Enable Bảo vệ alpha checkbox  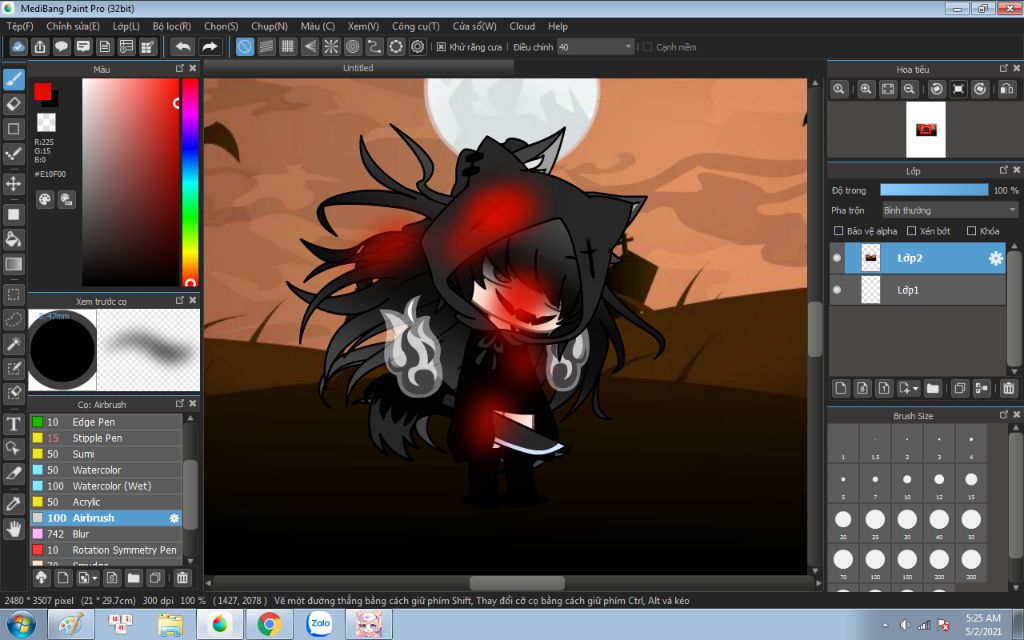coord(839,231)
